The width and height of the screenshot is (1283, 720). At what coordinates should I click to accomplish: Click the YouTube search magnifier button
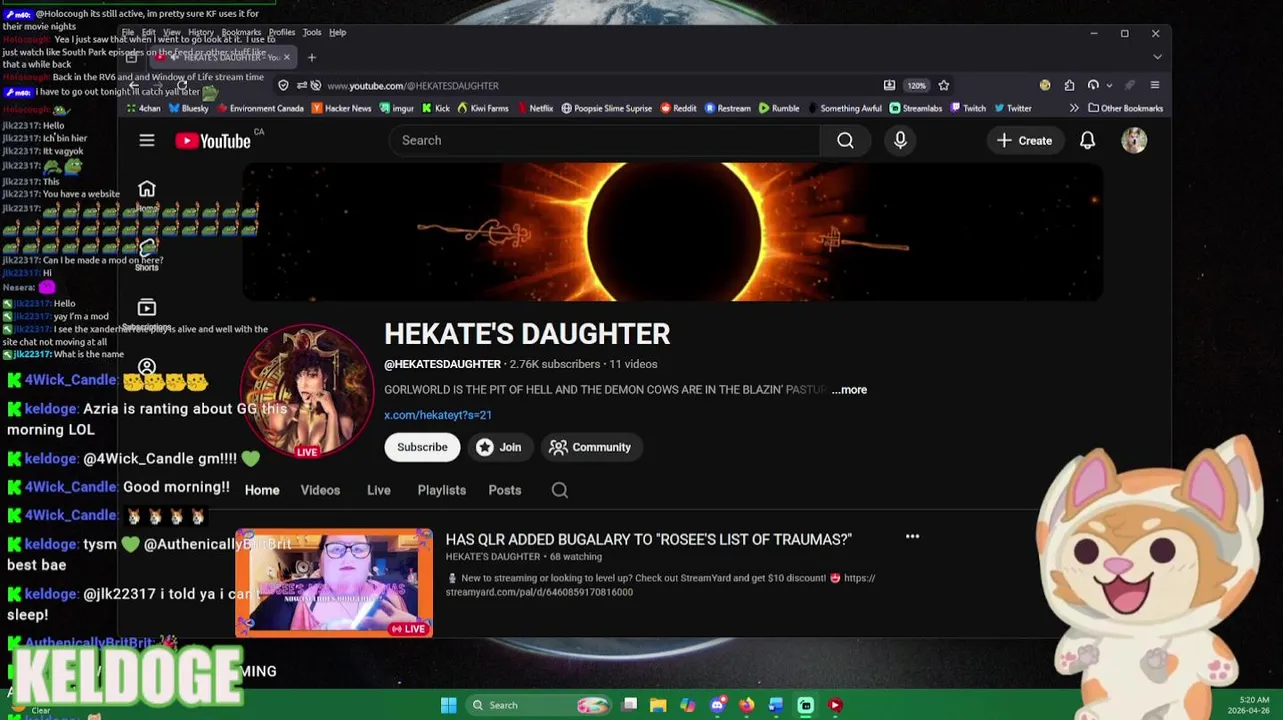tap(845, 141)
